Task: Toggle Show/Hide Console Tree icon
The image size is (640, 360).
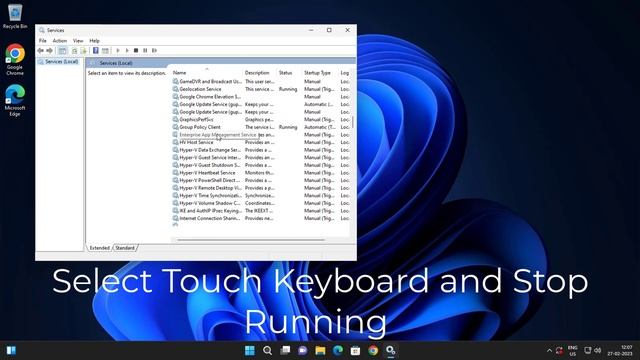Action: click(62, 50)
